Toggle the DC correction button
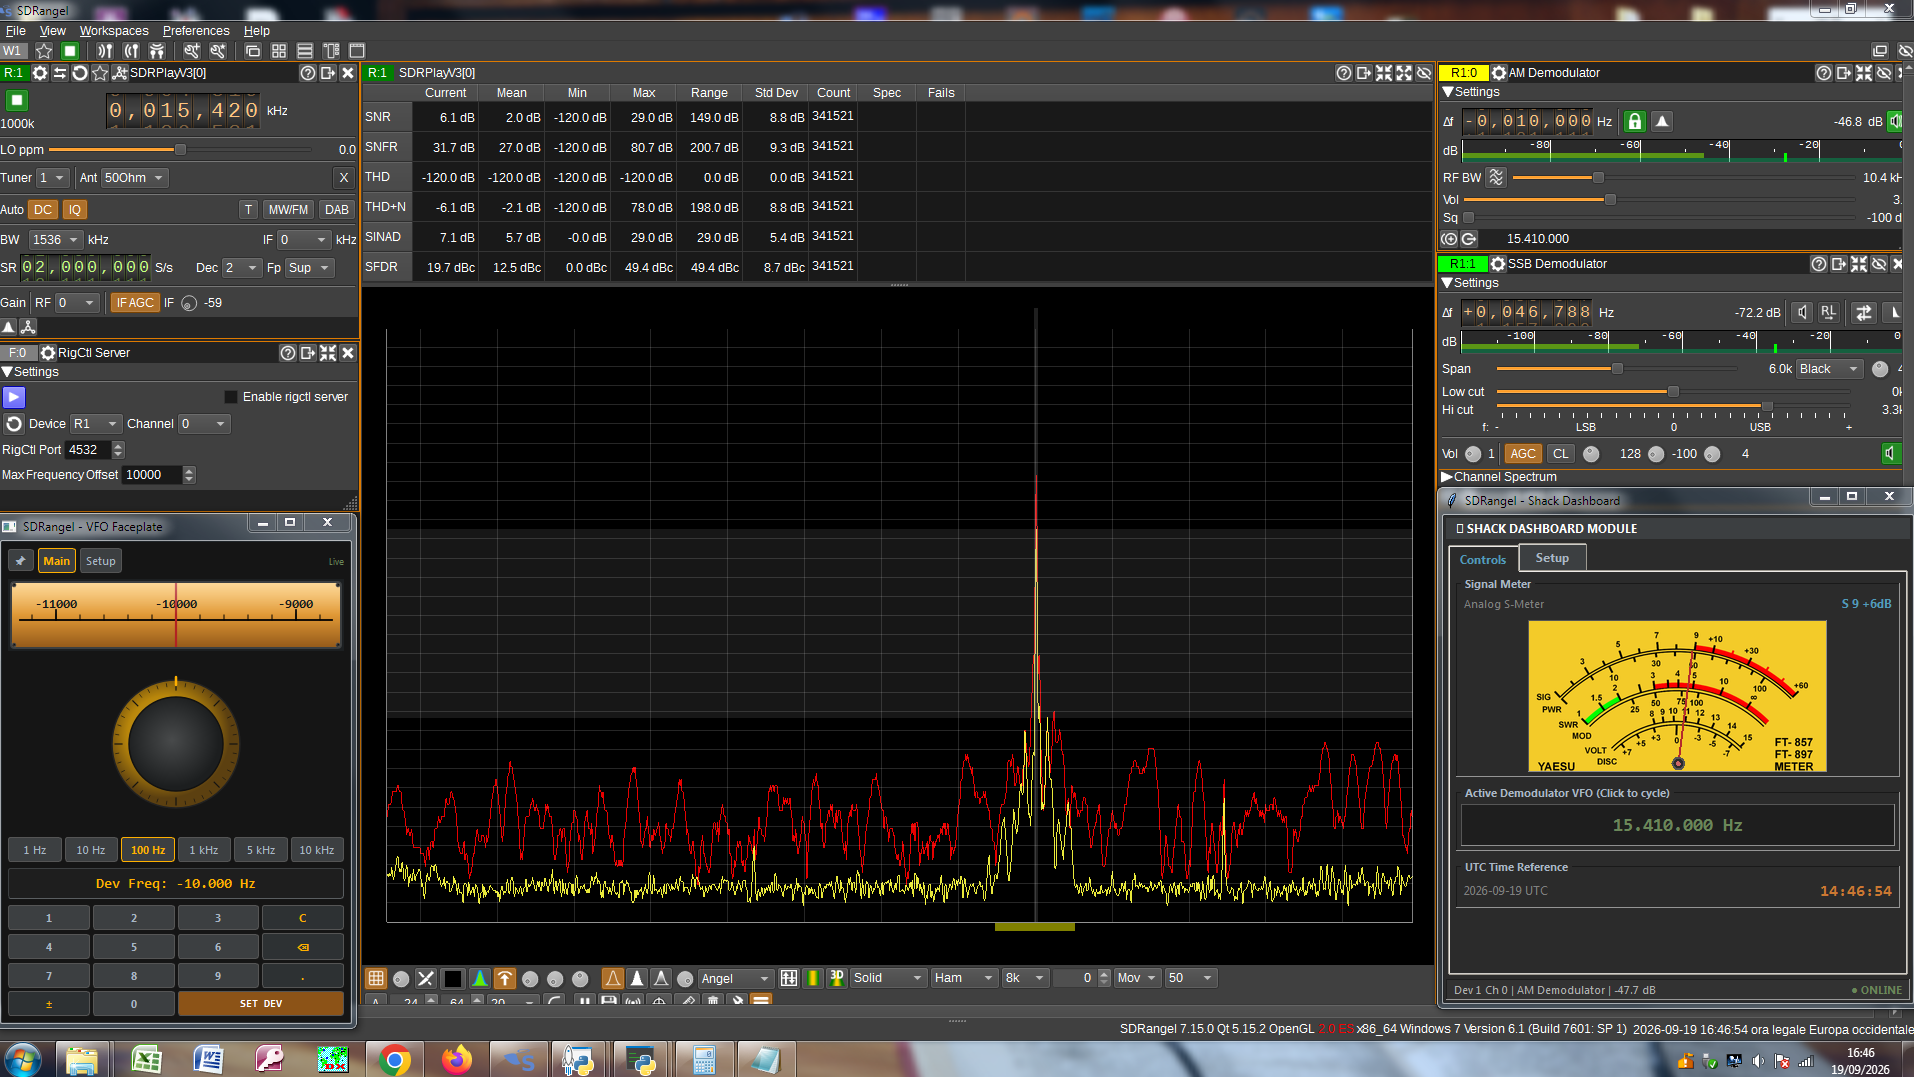 pyautogui.click(x=43, y=209)
